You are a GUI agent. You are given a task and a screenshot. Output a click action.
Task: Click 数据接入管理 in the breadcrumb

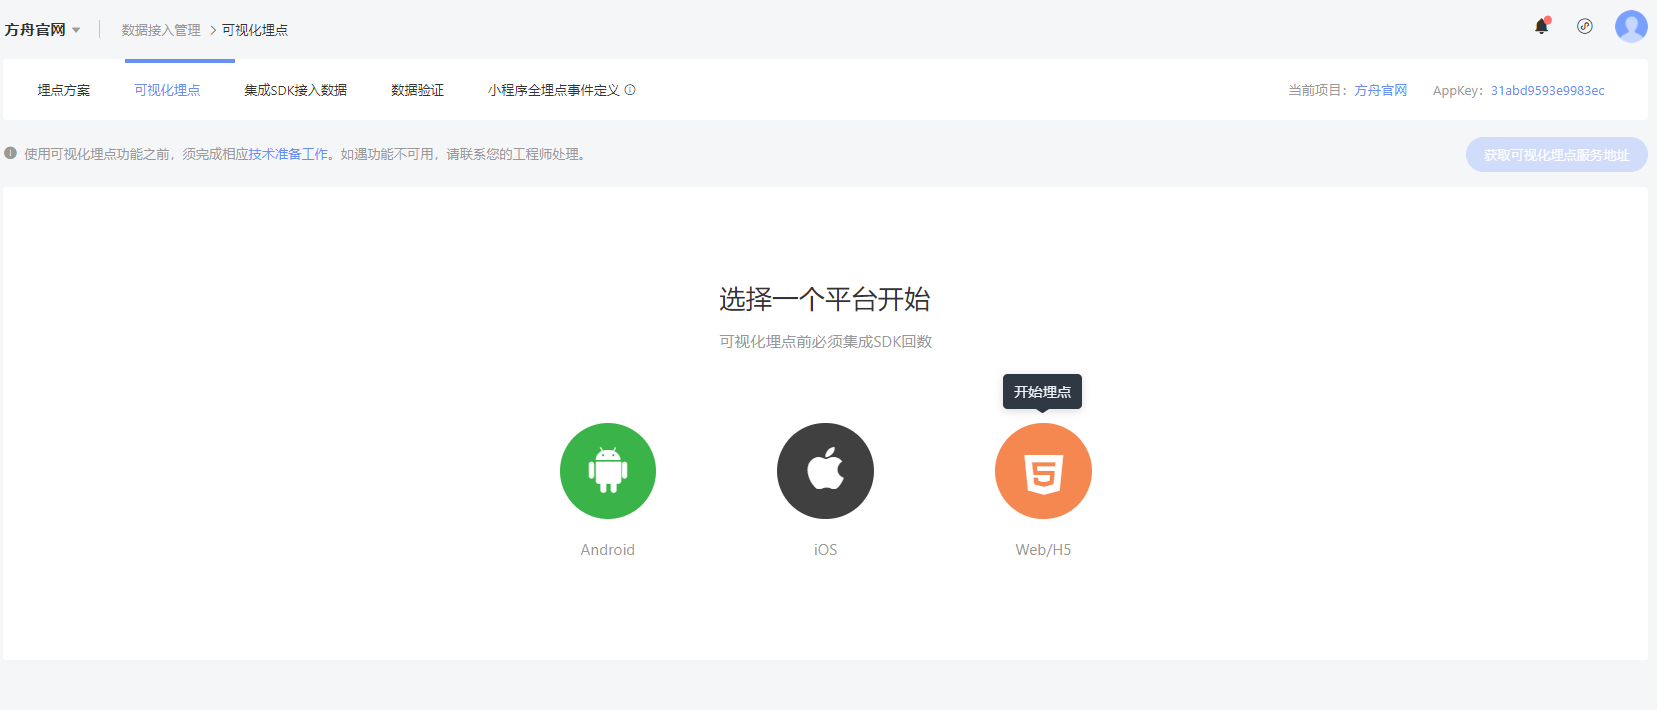point(161,30)
